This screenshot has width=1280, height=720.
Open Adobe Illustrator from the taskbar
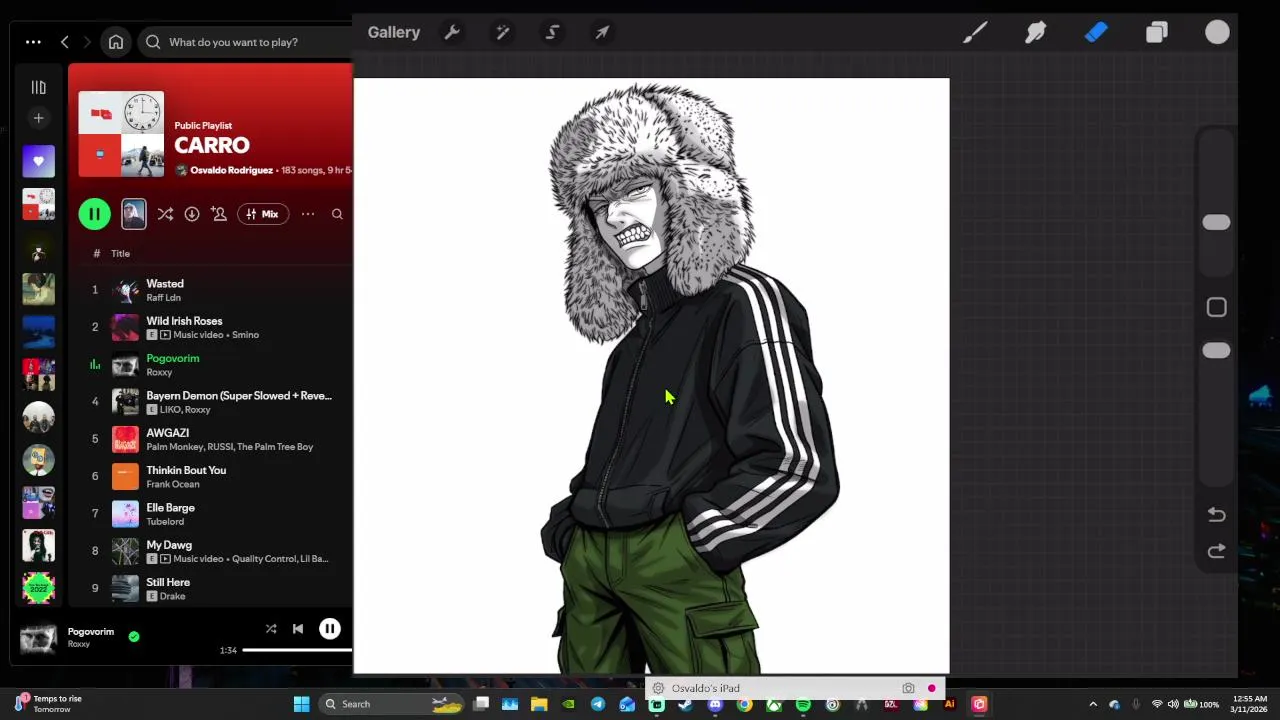click(949, 704)
